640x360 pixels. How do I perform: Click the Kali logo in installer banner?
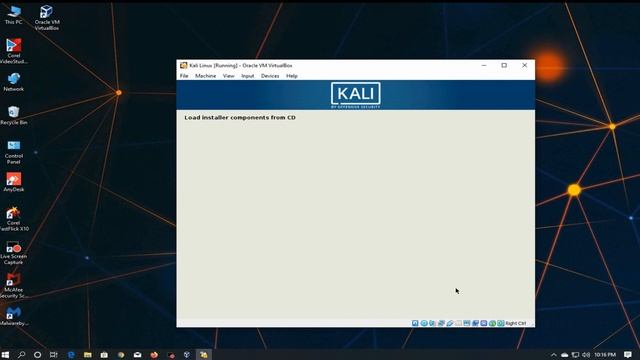click(x=356, y=95)
